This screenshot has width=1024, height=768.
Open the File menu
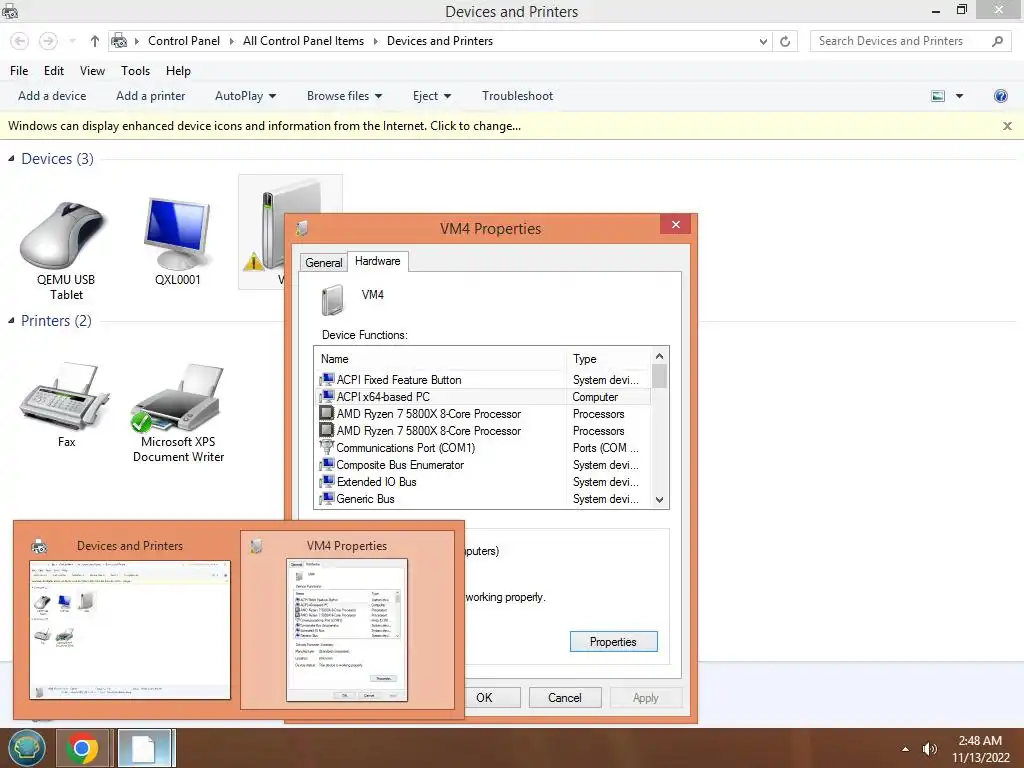[x=19, y=71]
